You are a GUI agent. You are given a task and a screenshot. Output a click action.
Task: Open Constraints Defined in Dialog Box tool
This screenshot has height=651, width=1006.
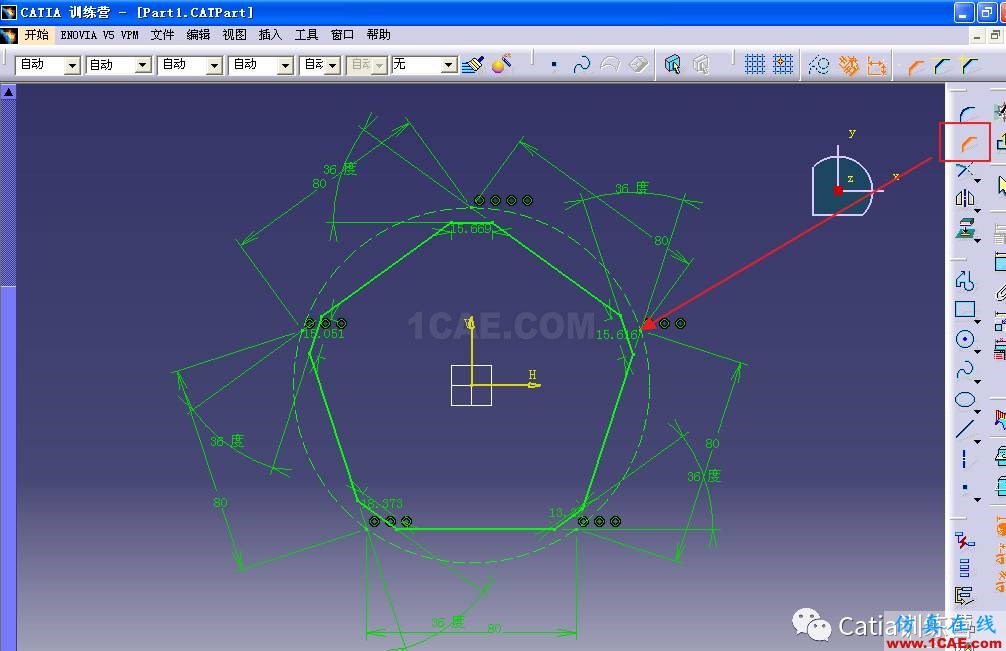coord(964,541)
